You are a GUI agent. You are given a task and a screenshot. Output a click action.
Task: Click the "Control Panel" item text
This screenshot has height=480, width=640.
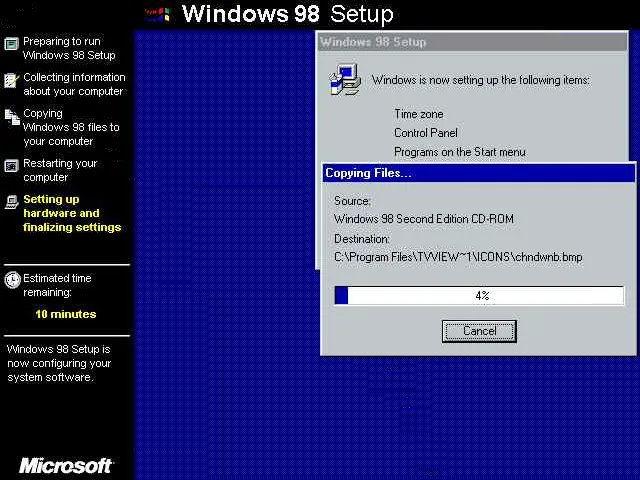tap(426, 133)
